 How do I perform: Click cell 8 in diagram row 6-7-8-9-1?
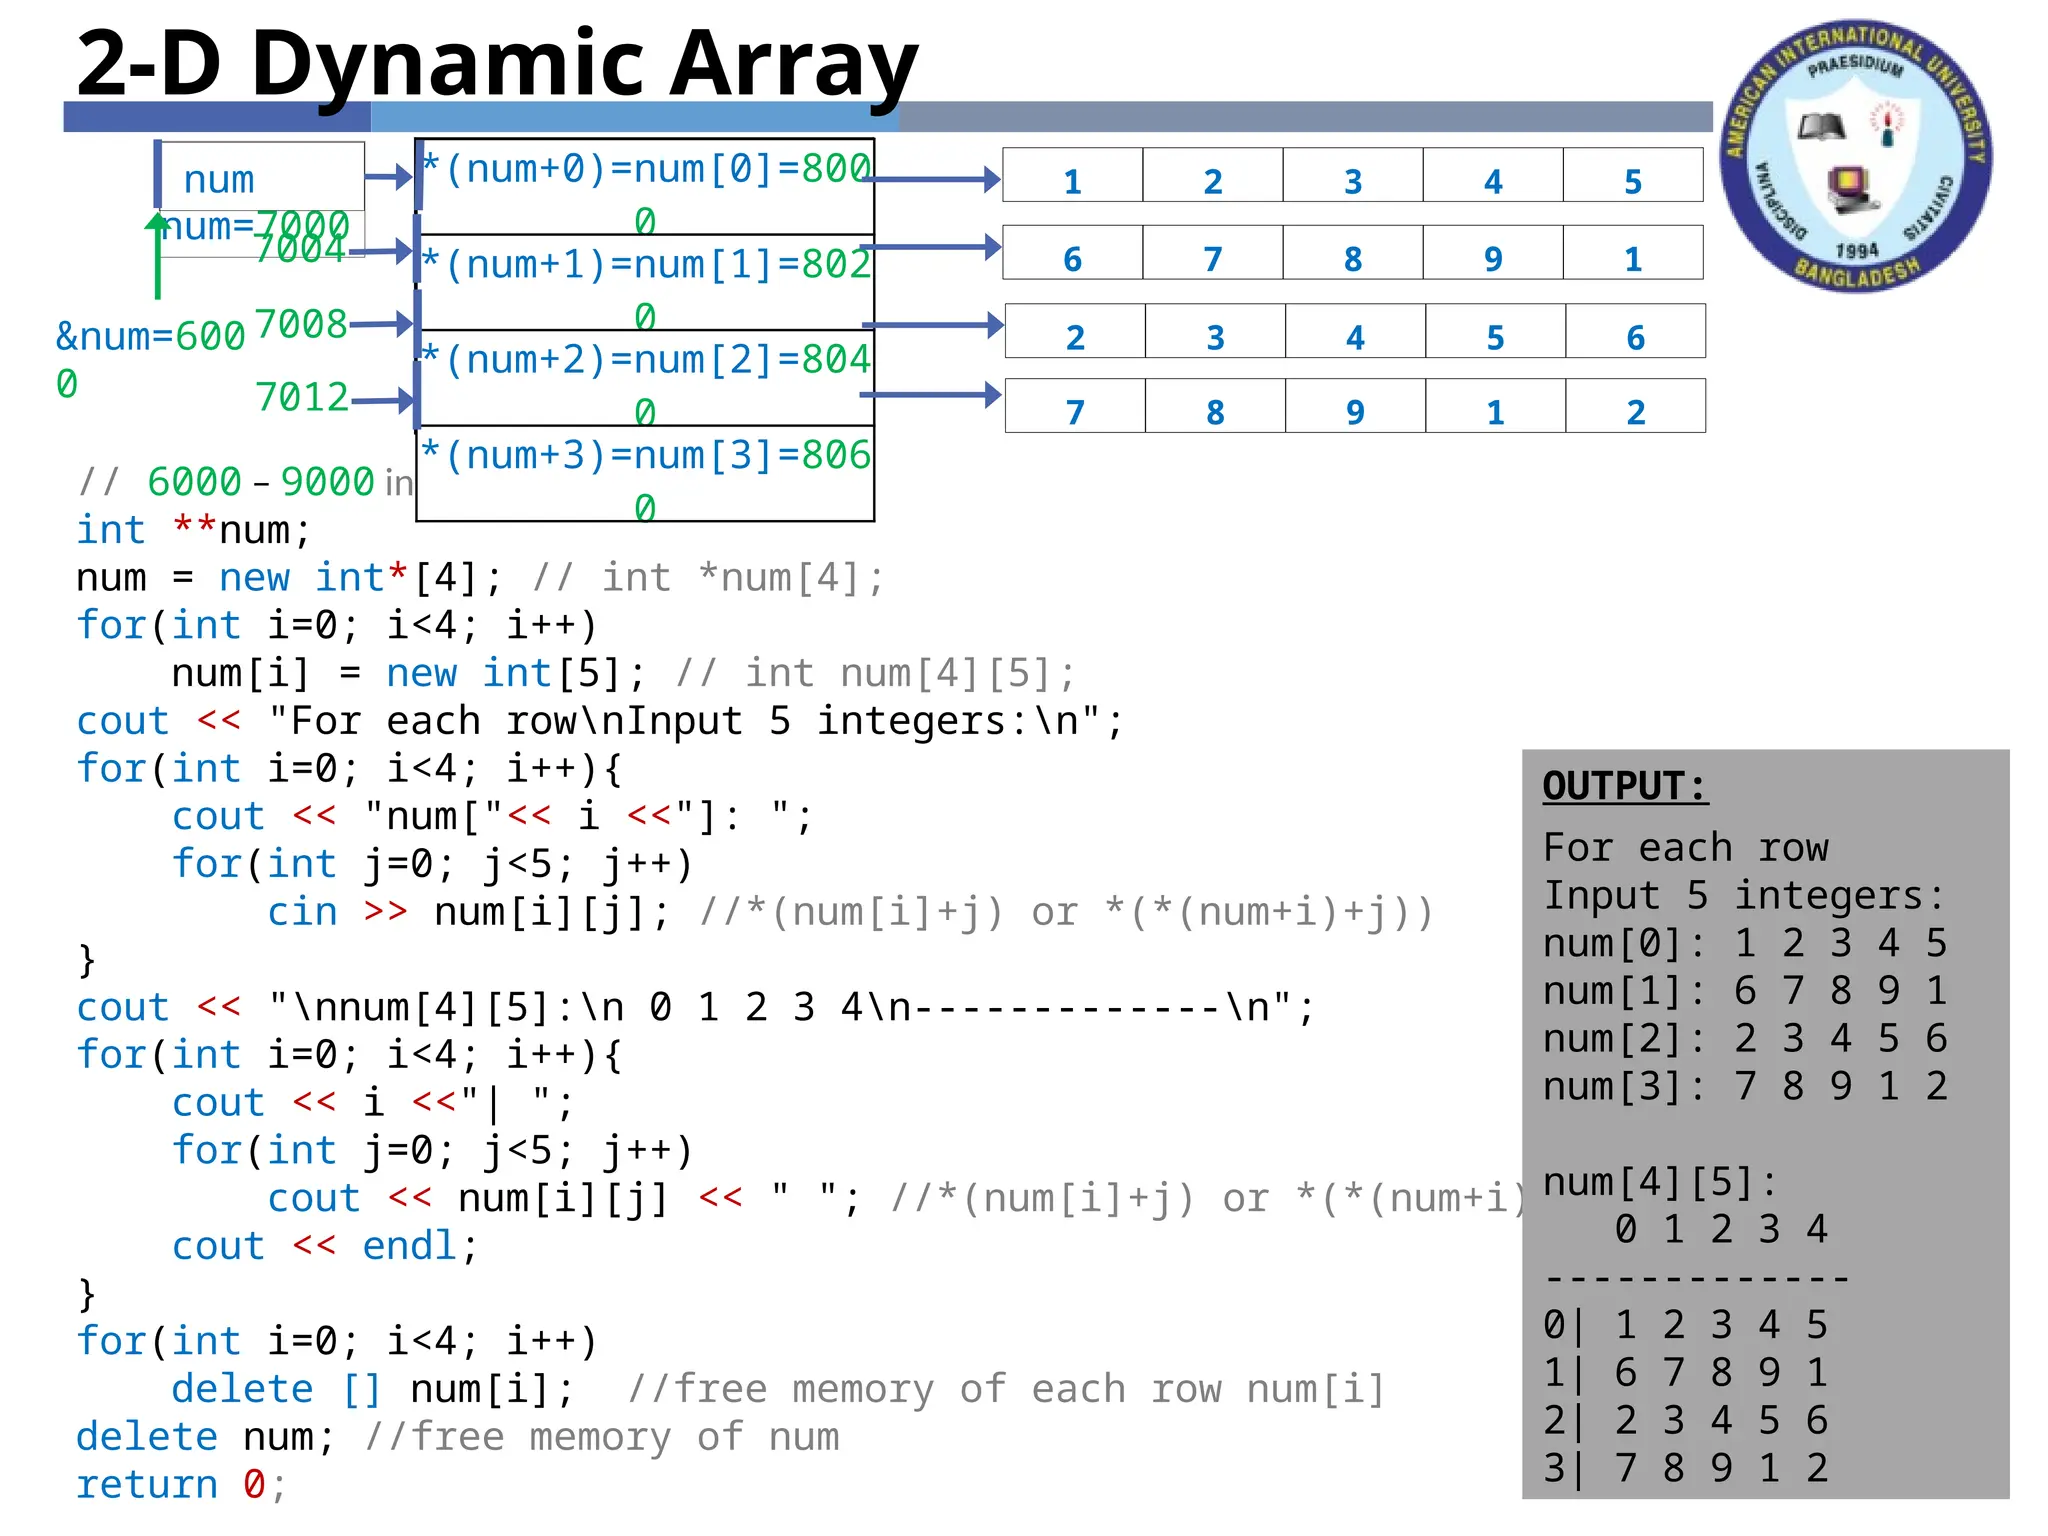(x=1353, y=253)
